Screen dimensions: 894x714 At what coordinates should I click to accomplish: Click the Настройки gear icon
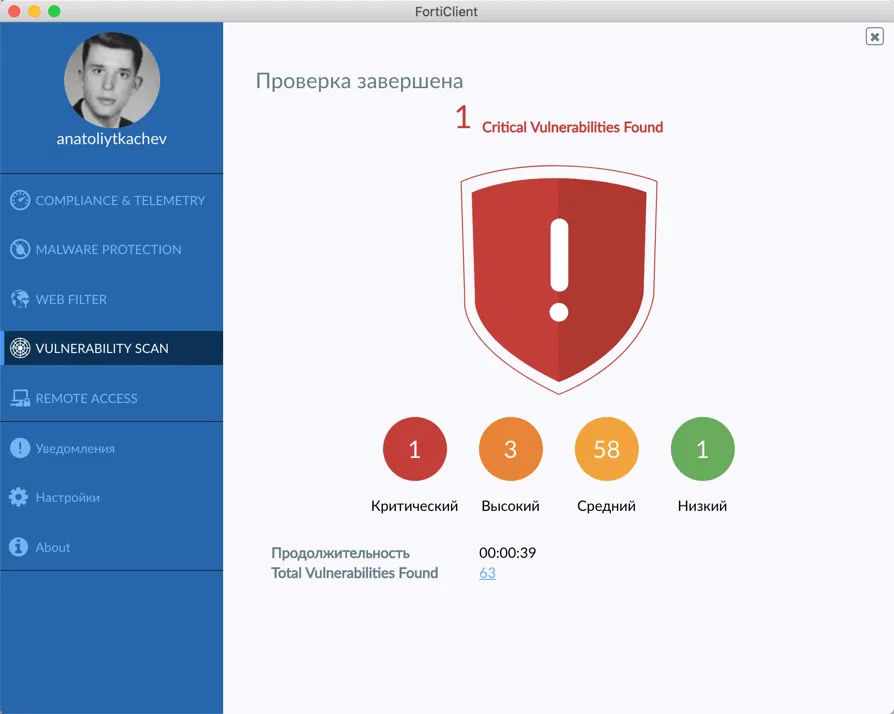click(x=19, y=497)
